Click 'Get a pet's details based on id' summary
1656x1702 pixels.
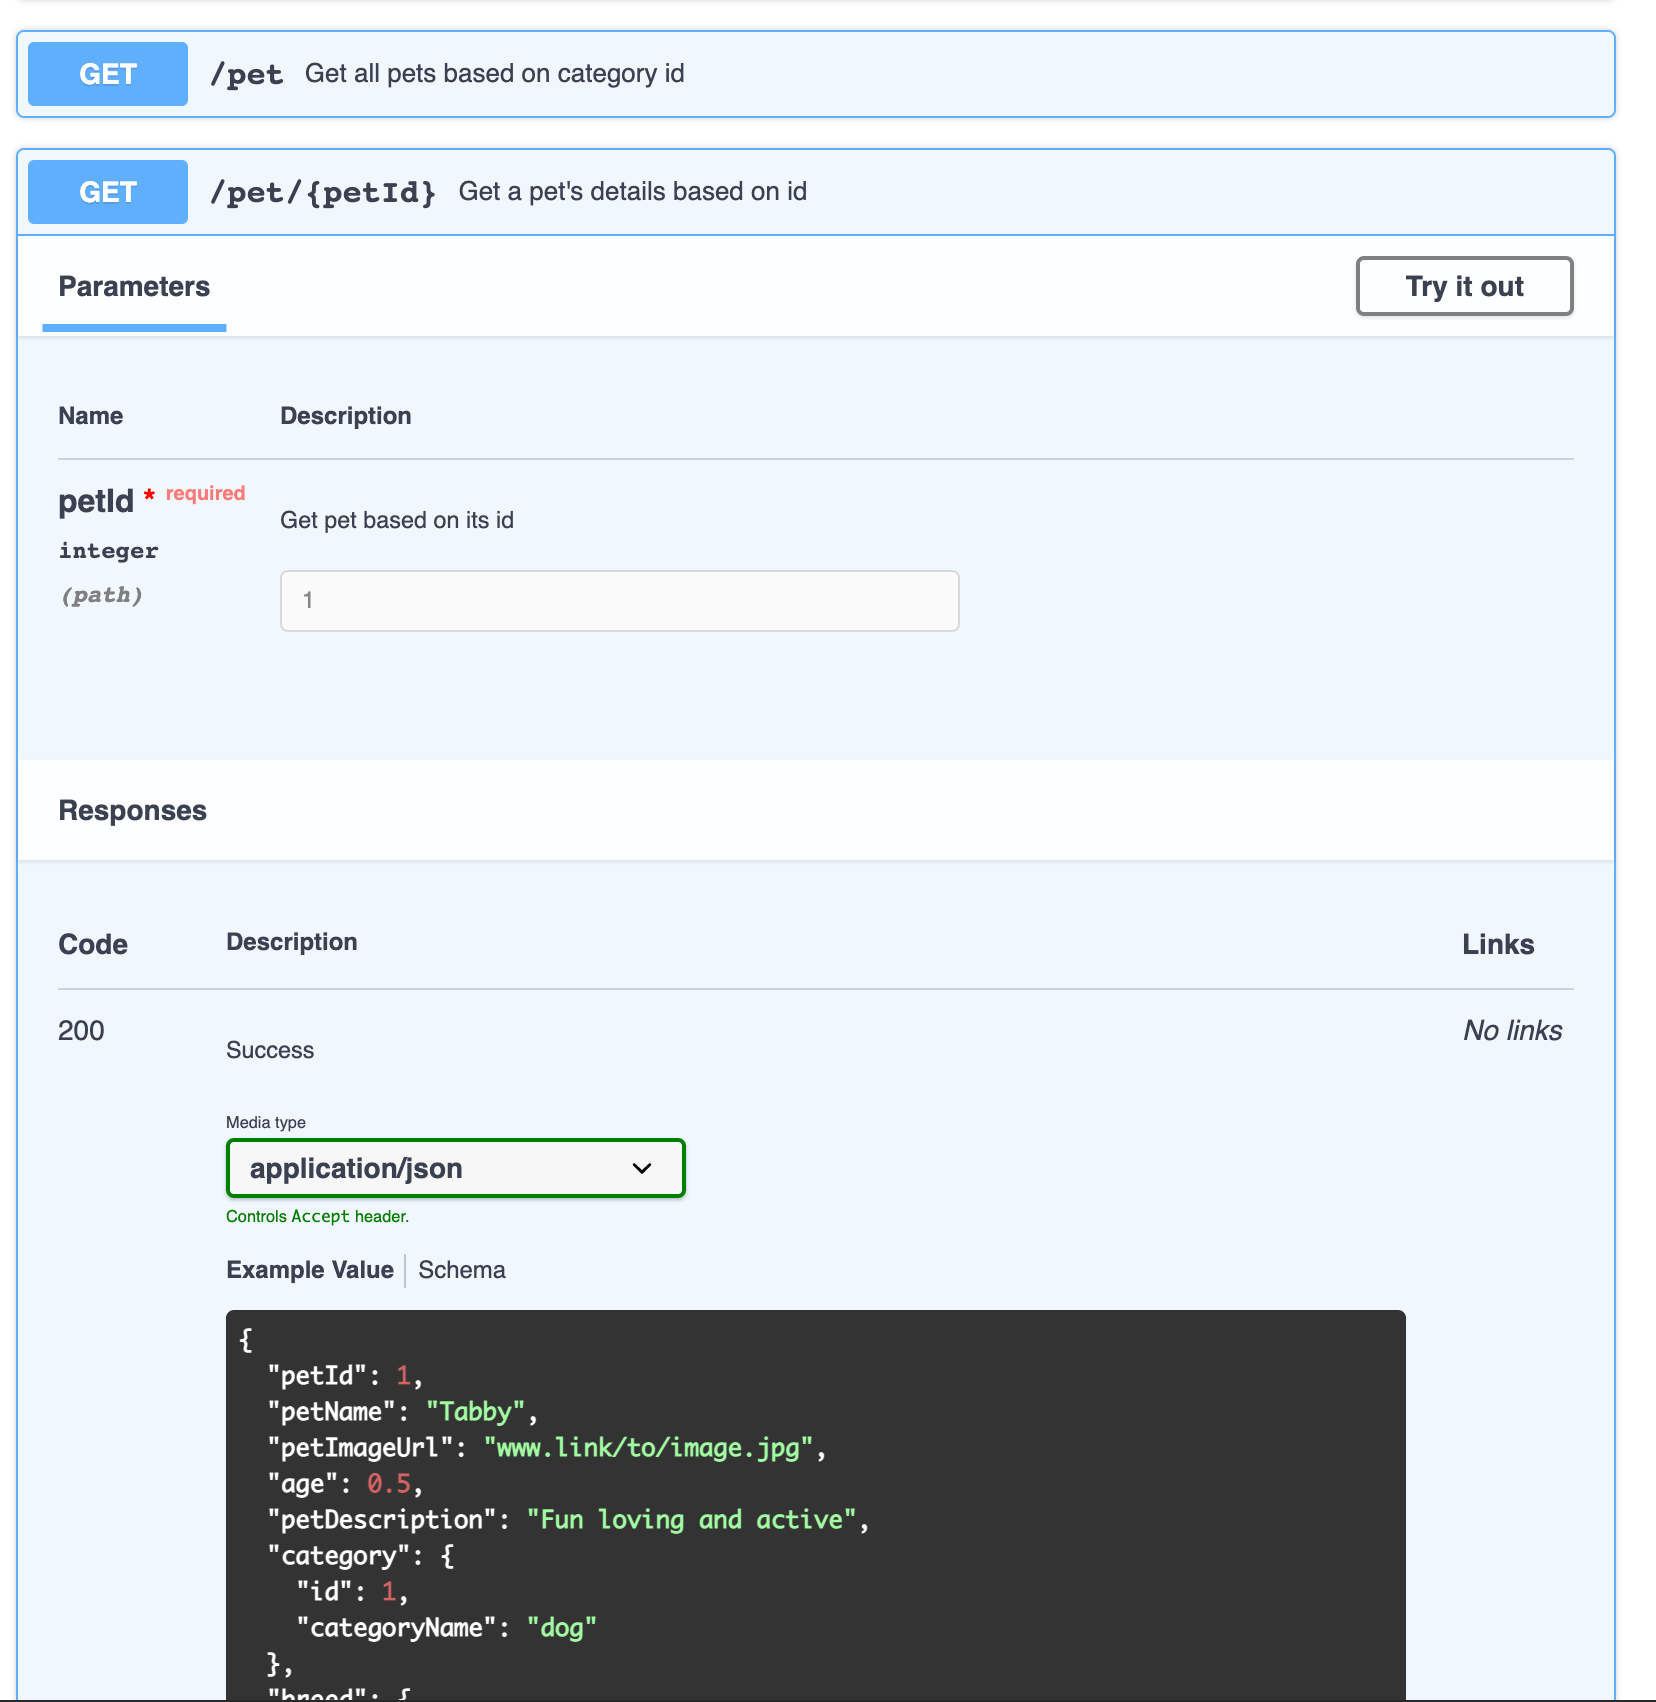tap(632, 192)
